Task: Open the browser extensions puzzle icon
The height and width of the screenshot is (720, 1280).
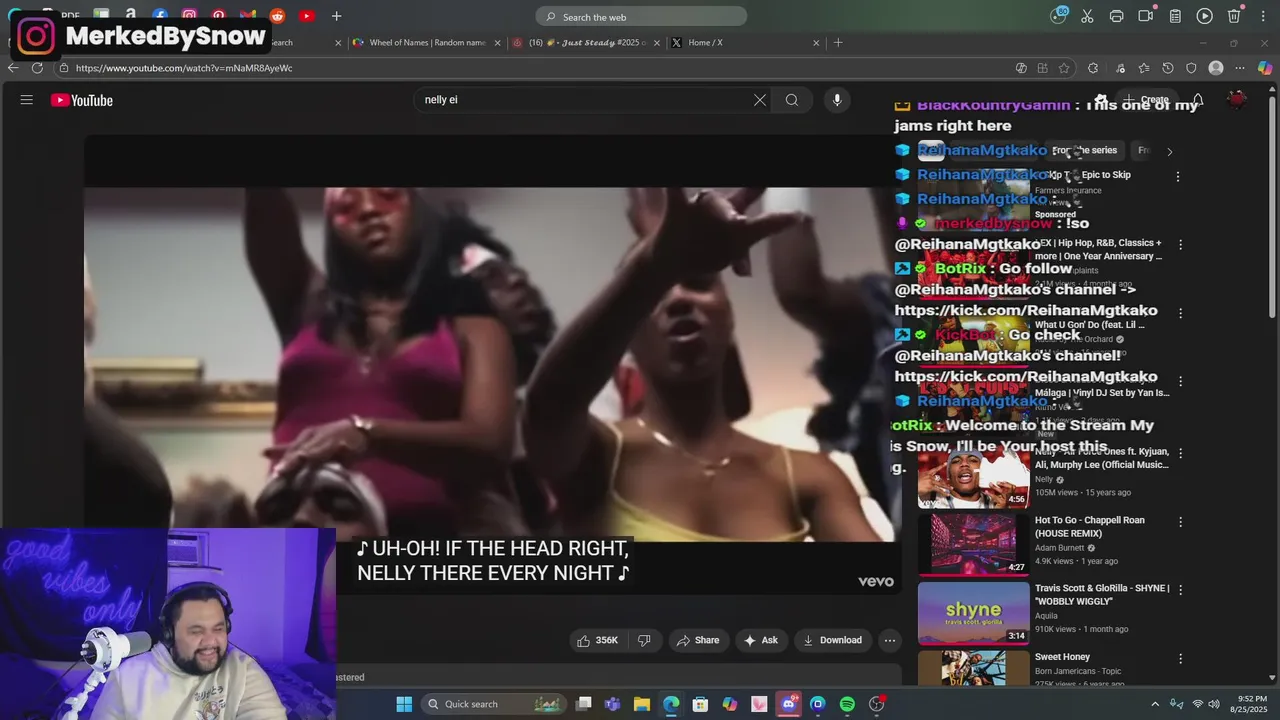Action: pos(1093,68)
